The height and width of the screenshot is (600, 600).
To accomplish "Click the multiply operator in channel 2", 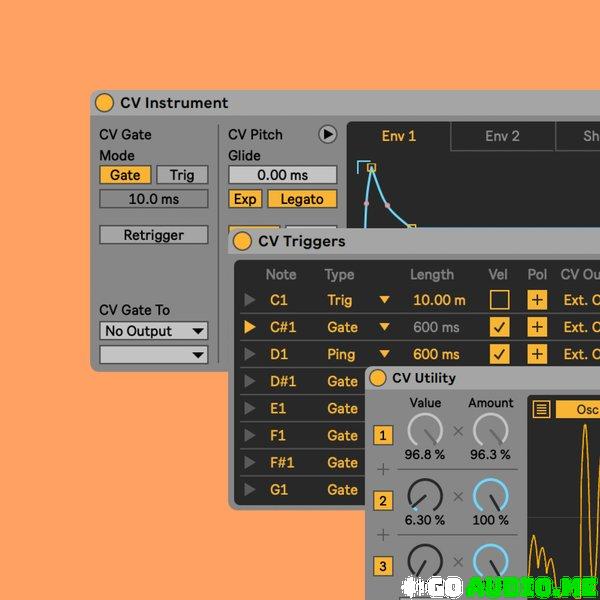I will coord(458,497).
